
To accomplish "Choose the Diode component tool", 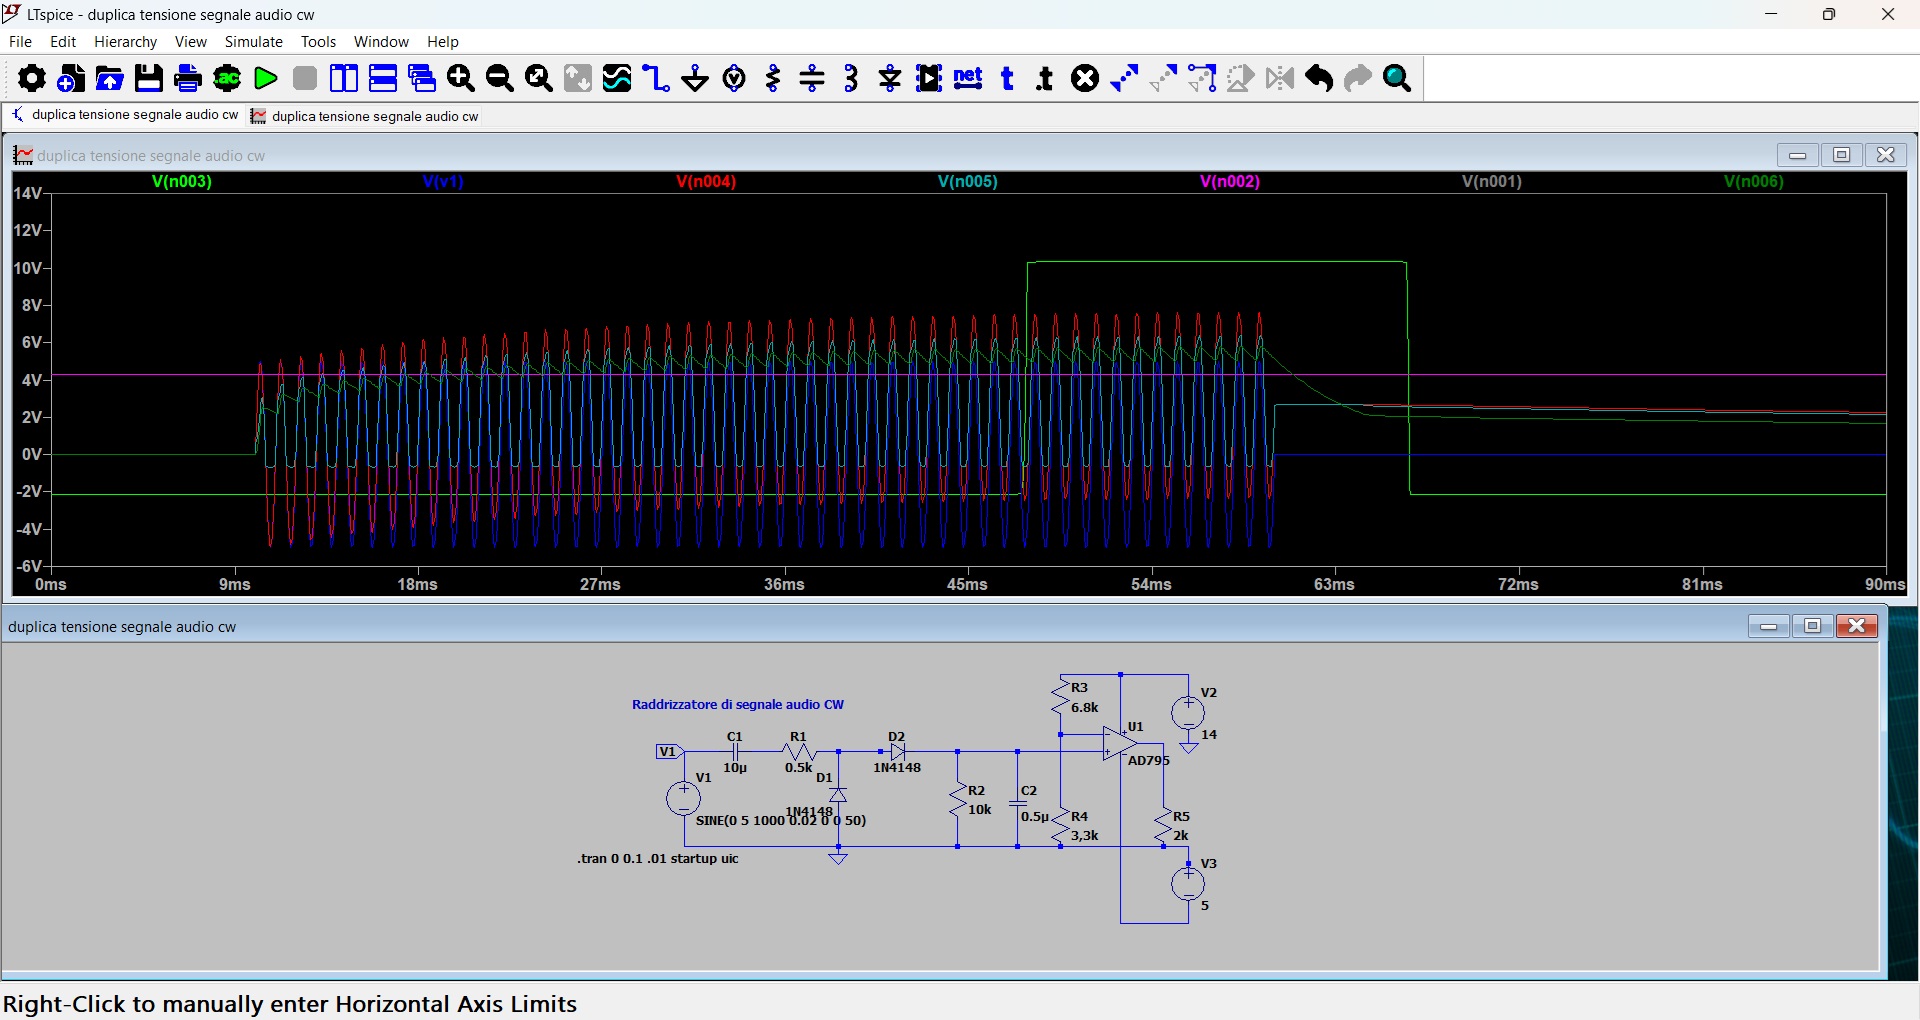I will (890, 78).
